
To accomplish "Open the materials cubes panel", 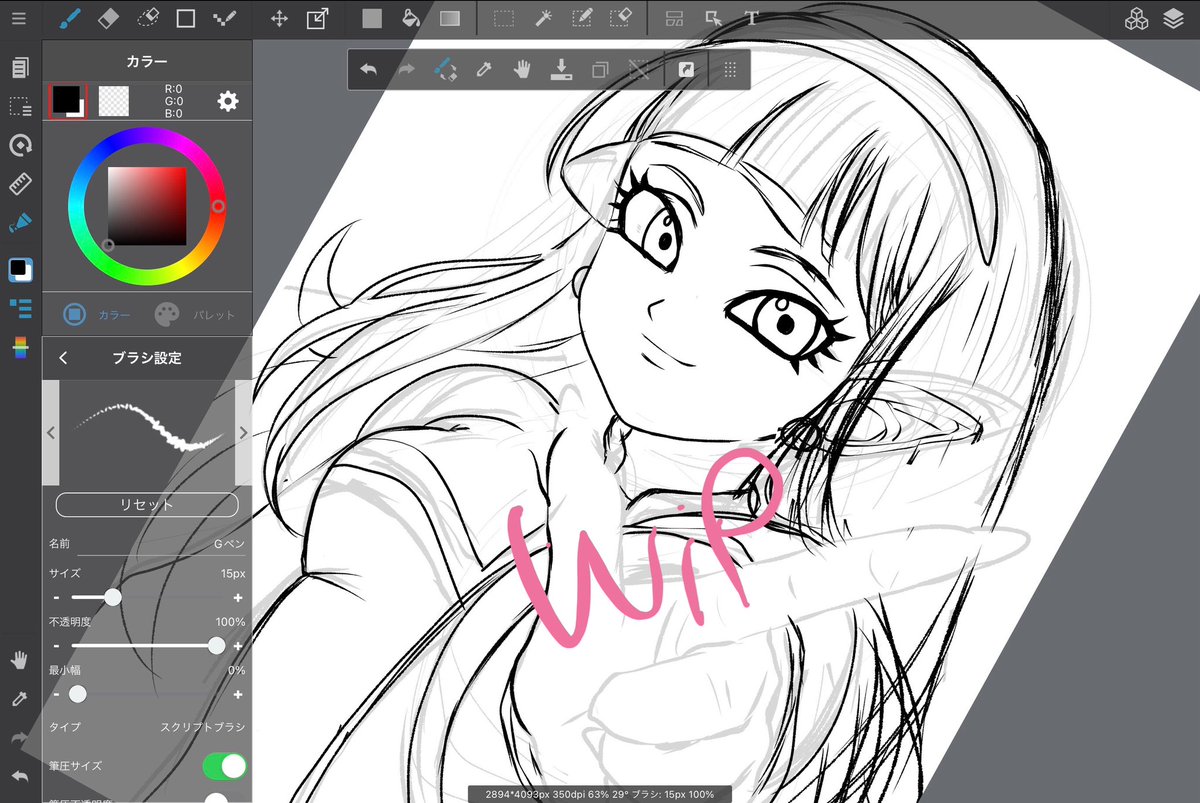I will click(1135, 18).
